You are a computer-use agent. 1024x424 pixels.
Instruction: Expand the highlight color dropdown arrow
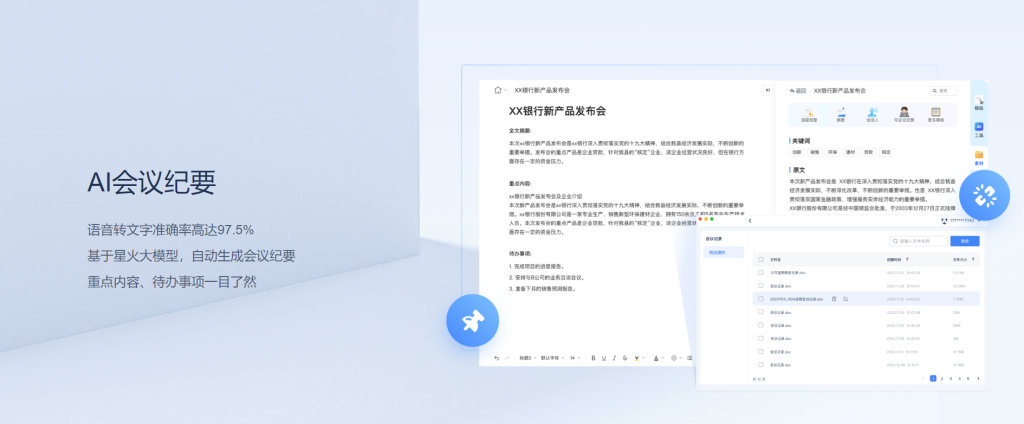(x=644, y=358)
